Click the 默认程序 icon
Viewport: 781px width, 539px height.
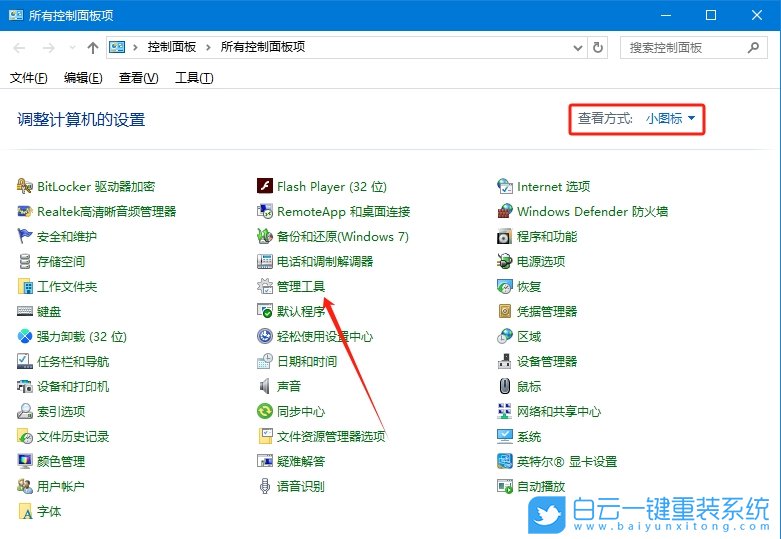tap(264, 311)
